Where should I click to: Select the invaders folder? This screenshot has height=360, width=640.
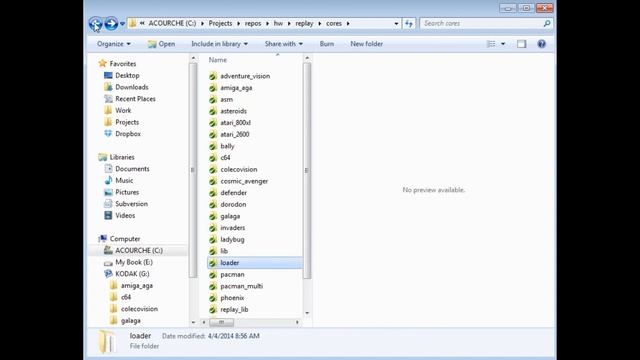233,228
